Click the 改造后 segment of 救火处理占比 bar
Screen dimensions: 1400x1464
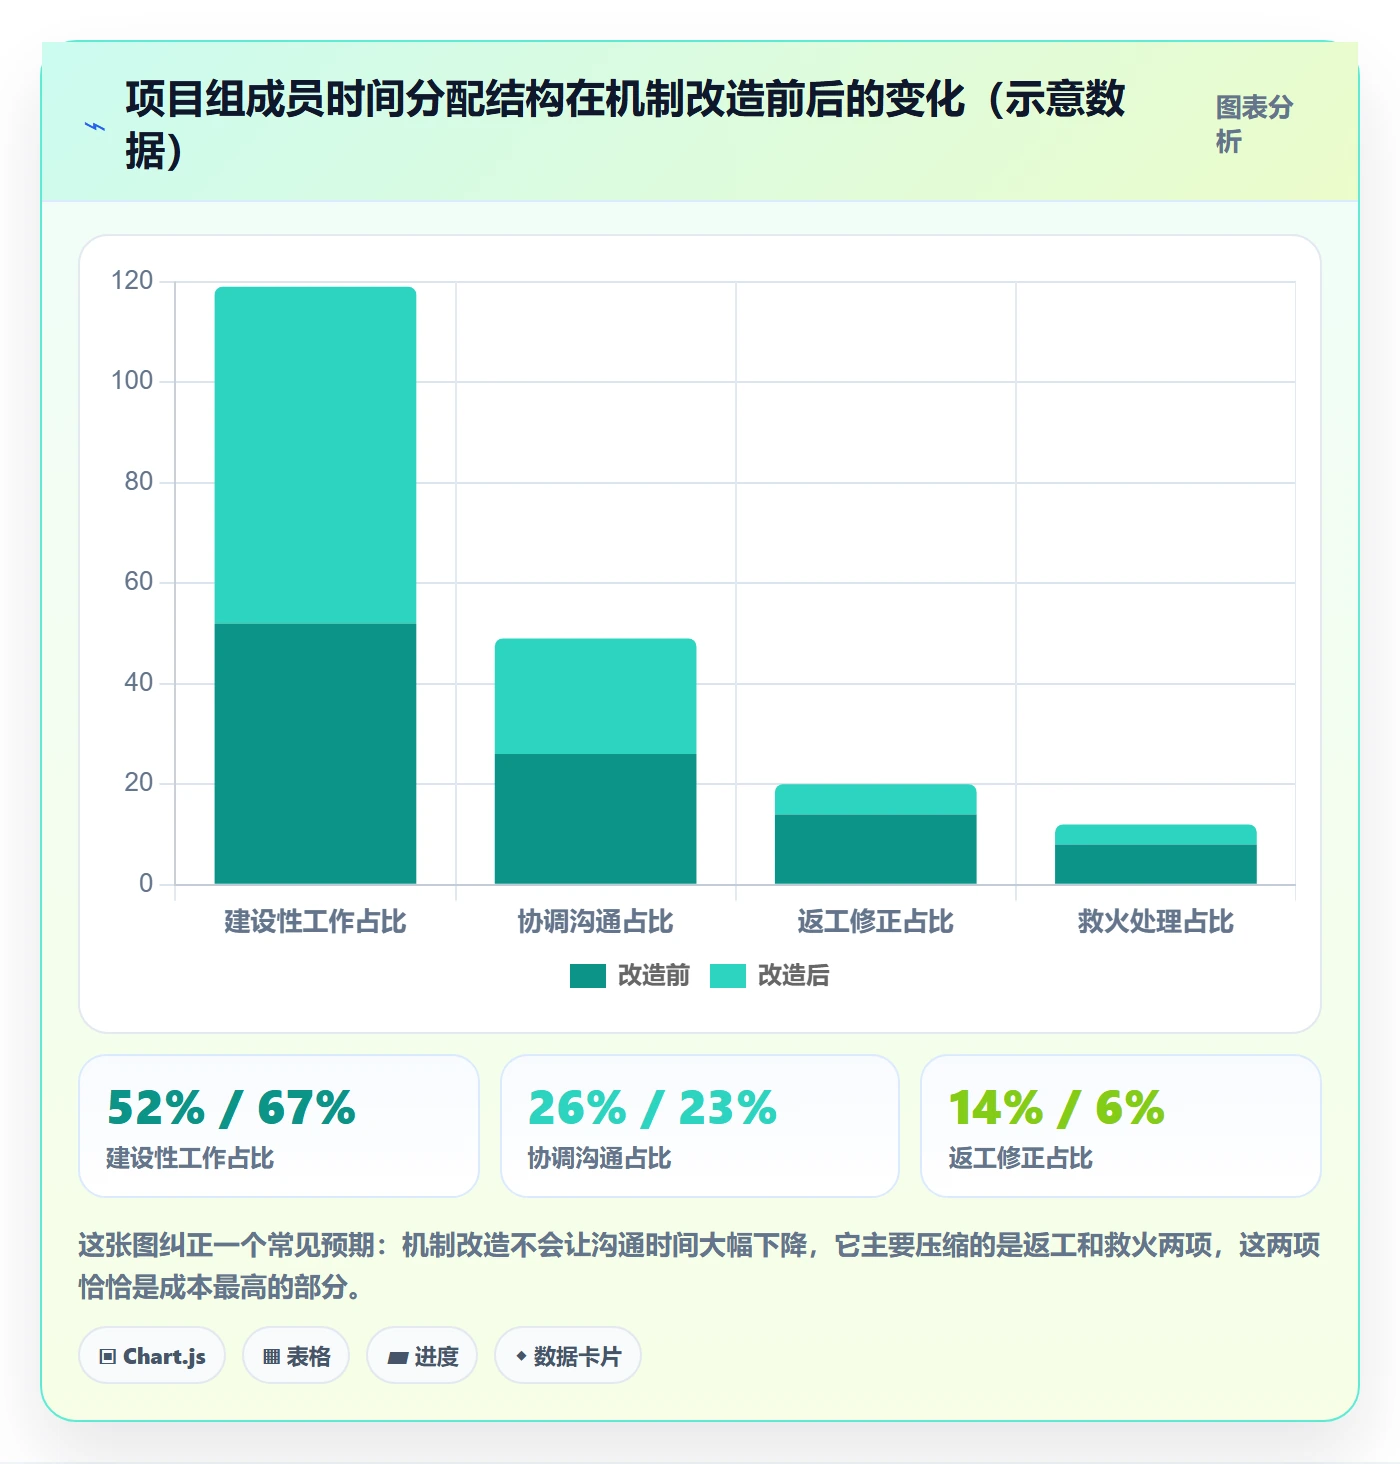pos(1155,835)
